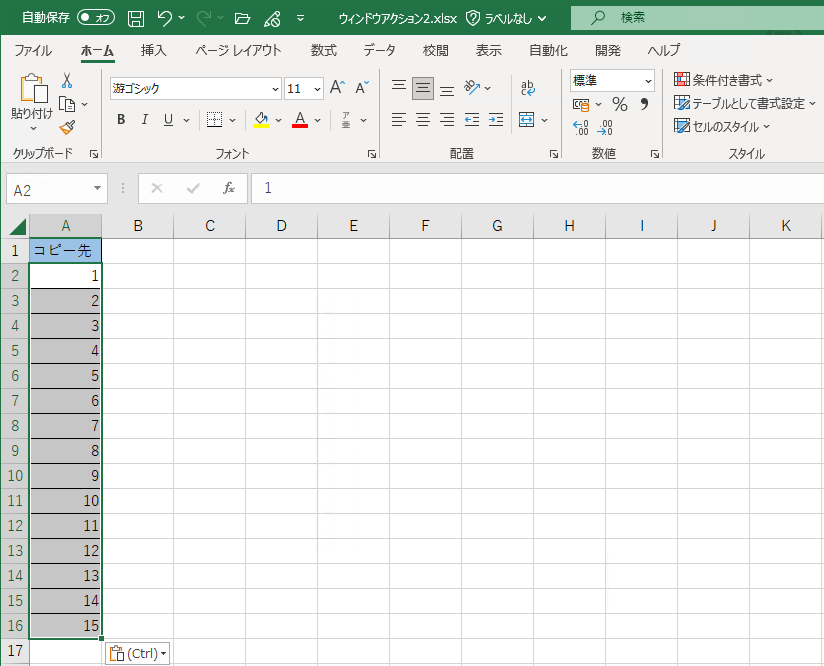Switch to the データ ribbon tab
Viewport: 824px width, 666px height.
point(379,50)
